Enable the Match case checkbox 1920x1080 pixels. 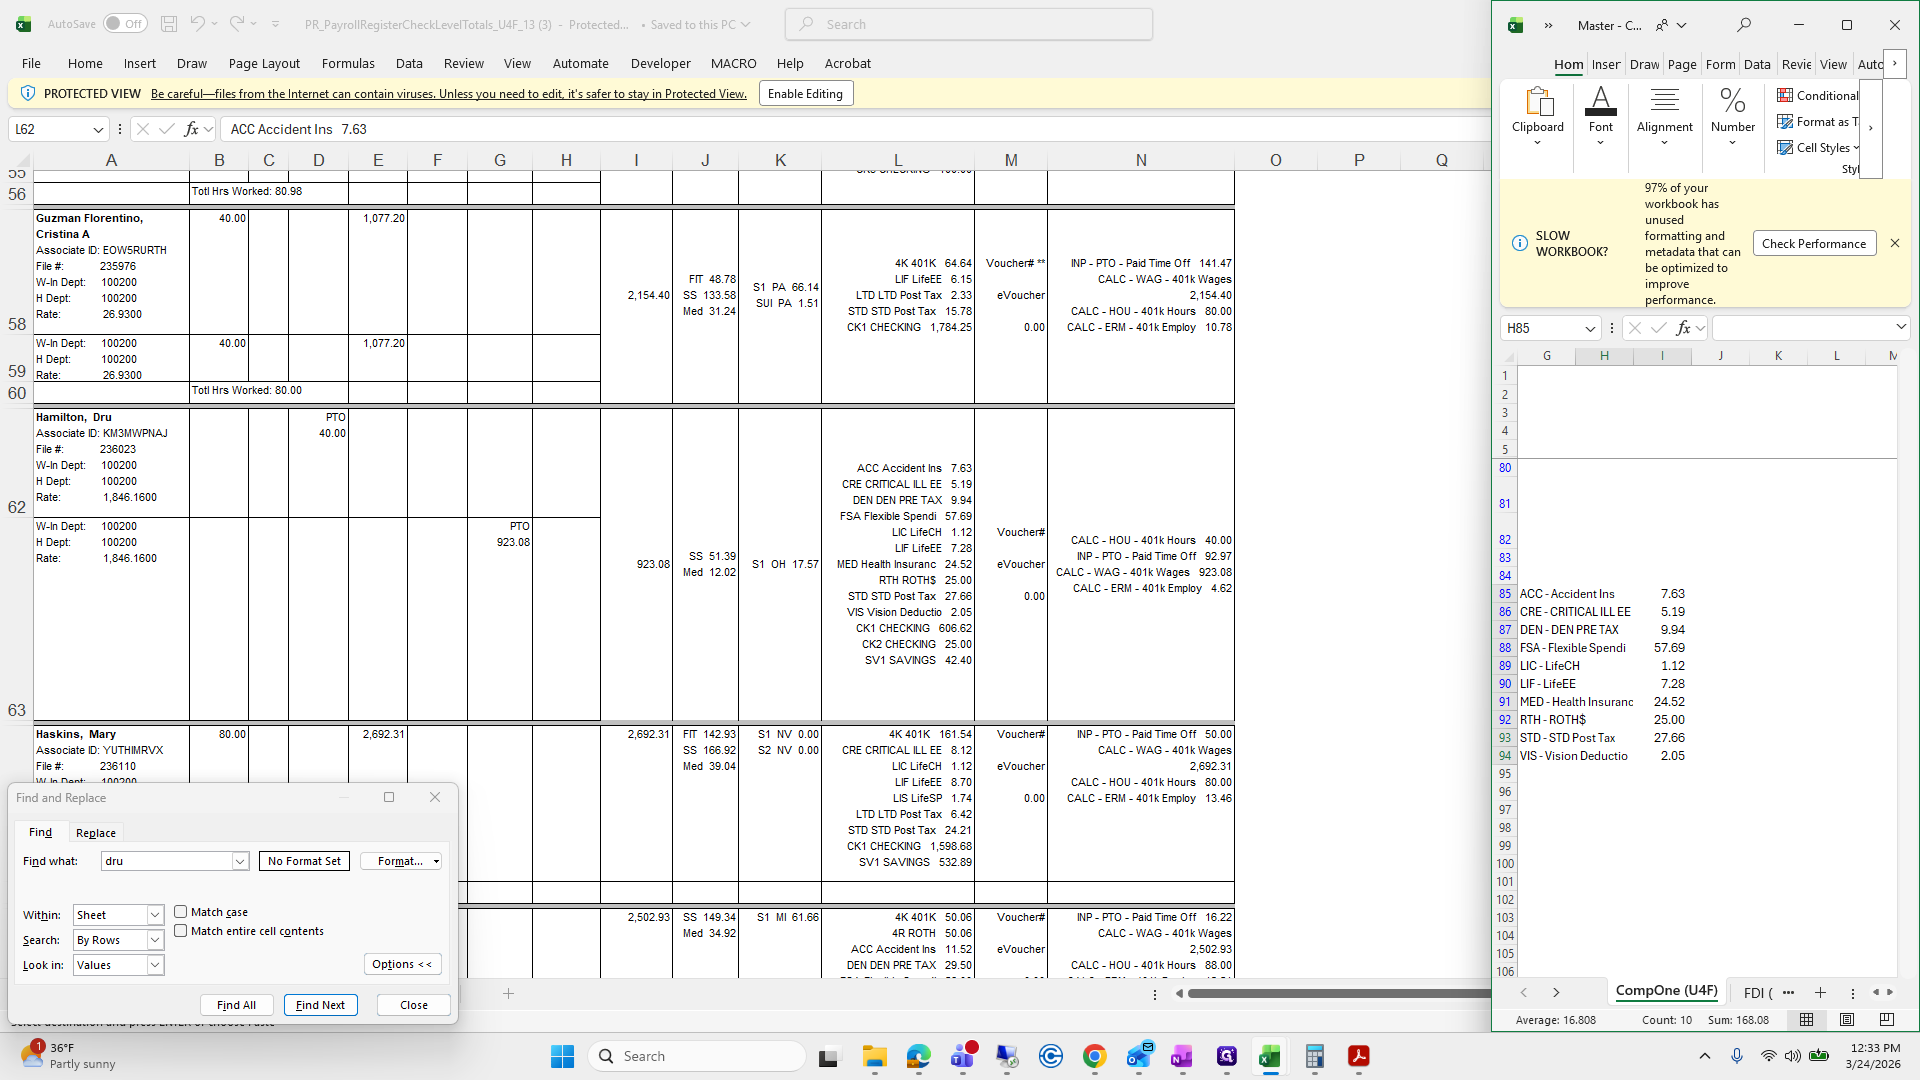click(181, 912)
